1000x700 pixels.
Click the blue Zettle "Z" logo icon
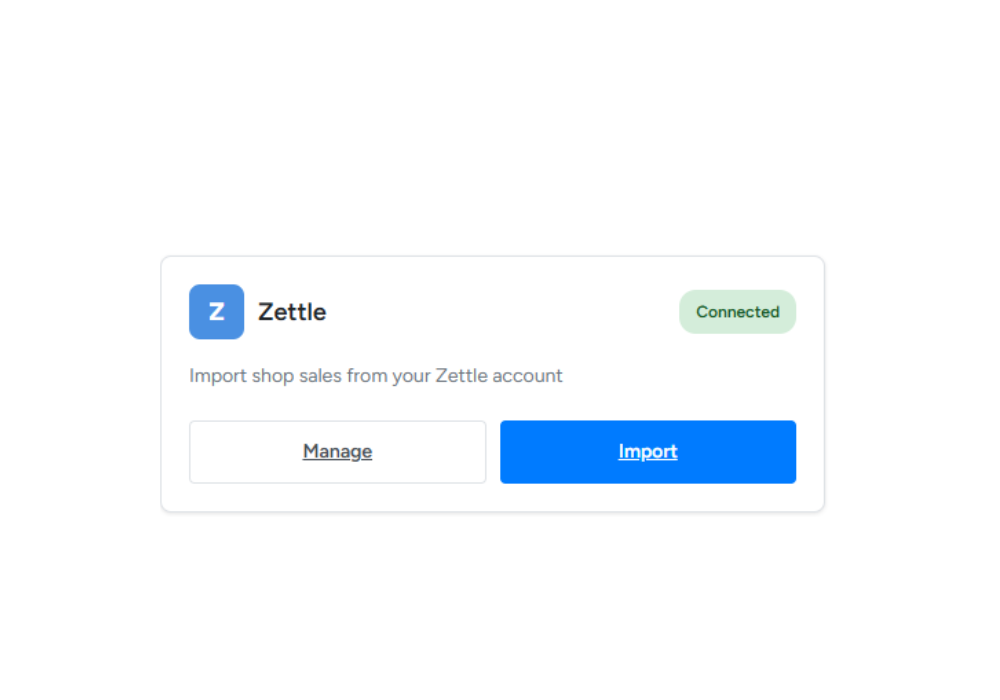(x=216, y=312)
